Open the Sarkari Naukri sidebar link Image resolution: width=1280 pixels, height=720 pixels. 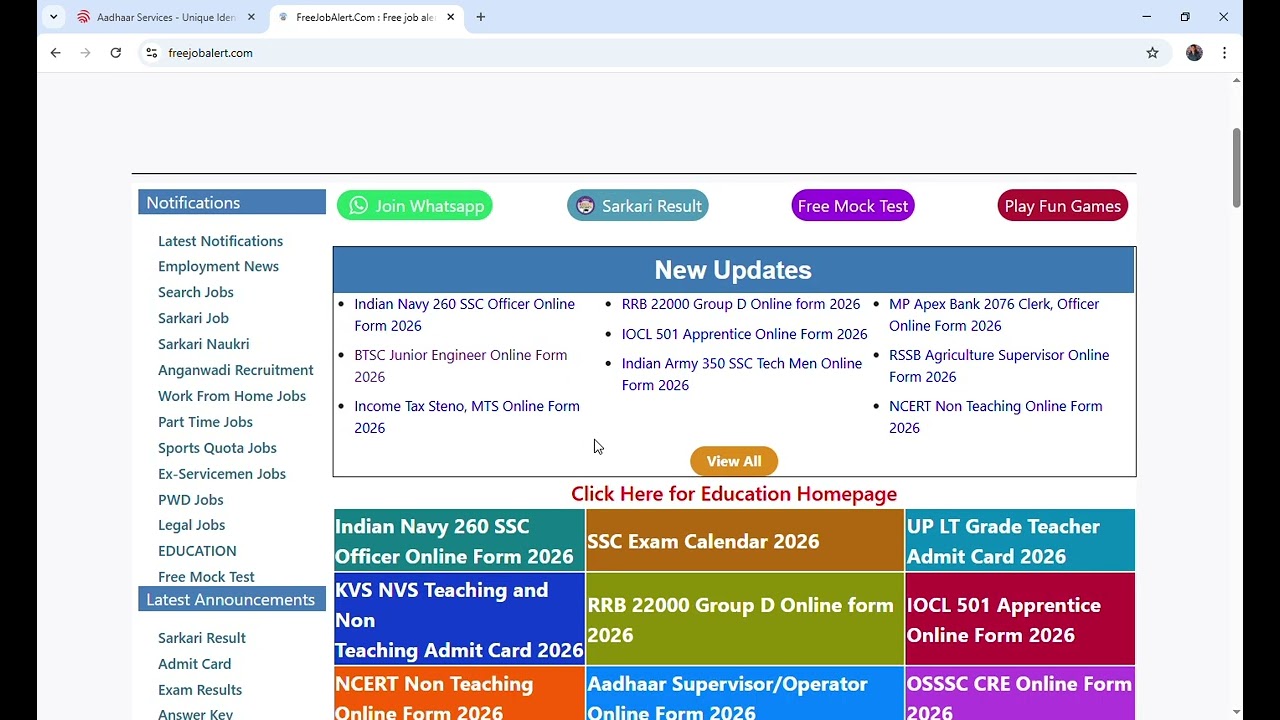[x=203, y=344]
